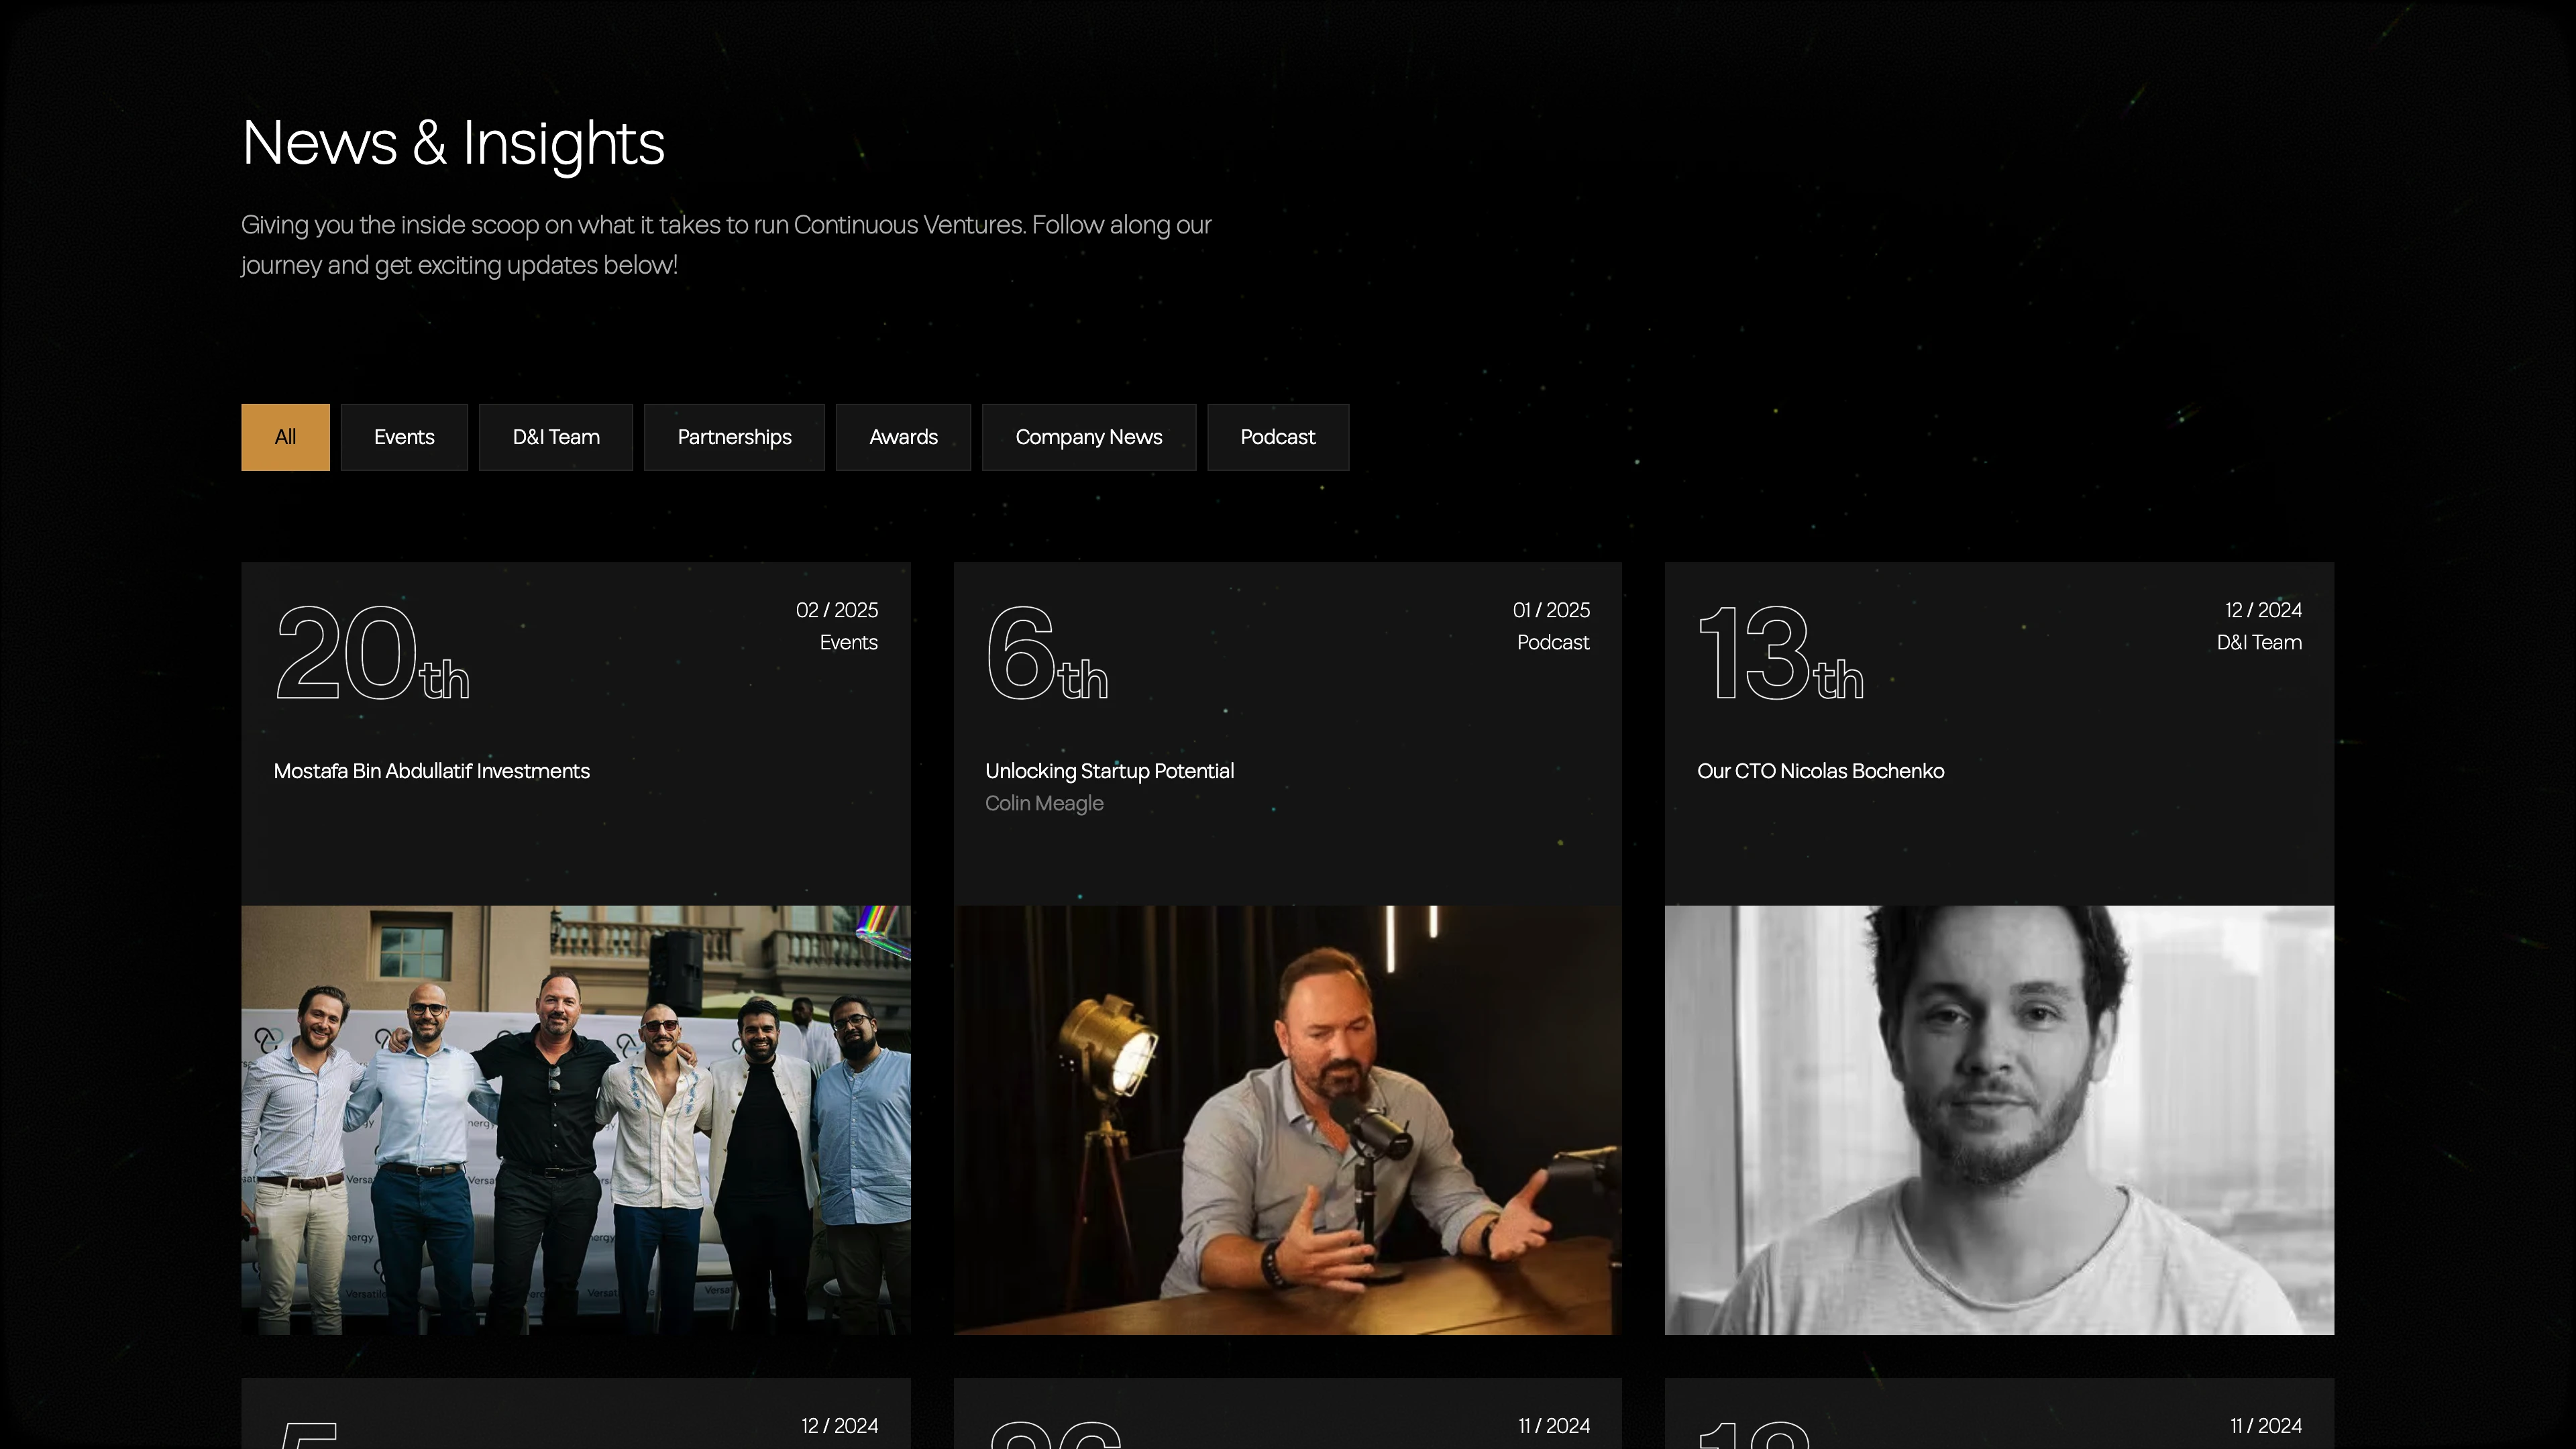Click the black-and-white portrait thumbnail
Screen dimensions: 2576x1449
(x=1999, y=1120)
